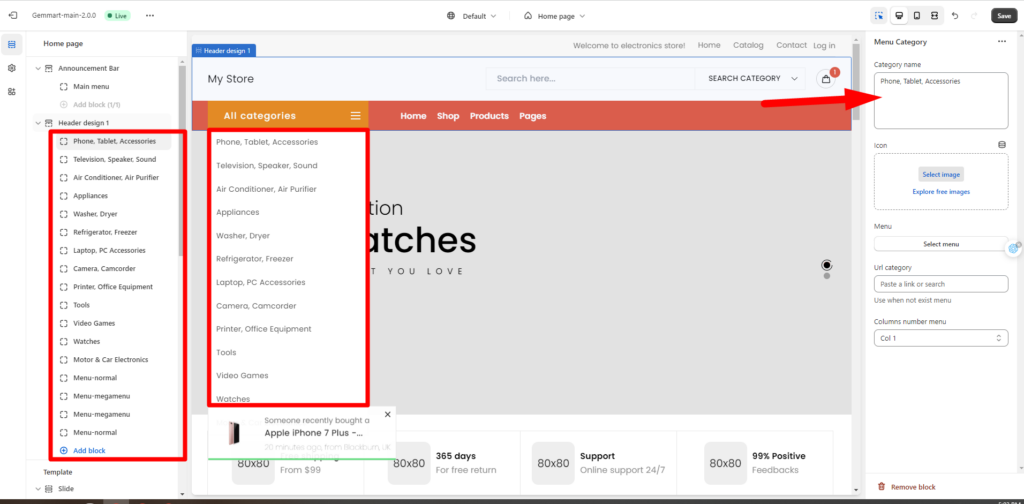1024x504 pixels.
Task: Click Contact in the top menu
Action: 792,45
